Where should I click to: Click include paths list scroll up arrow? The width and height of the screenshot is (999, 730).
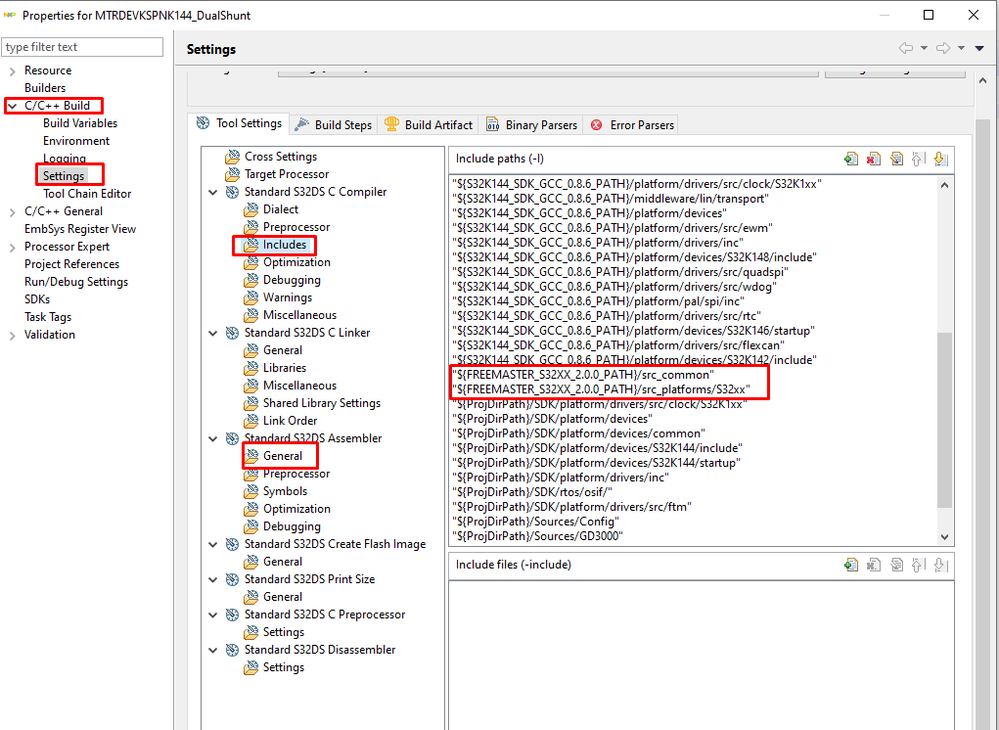coord(944,185)
